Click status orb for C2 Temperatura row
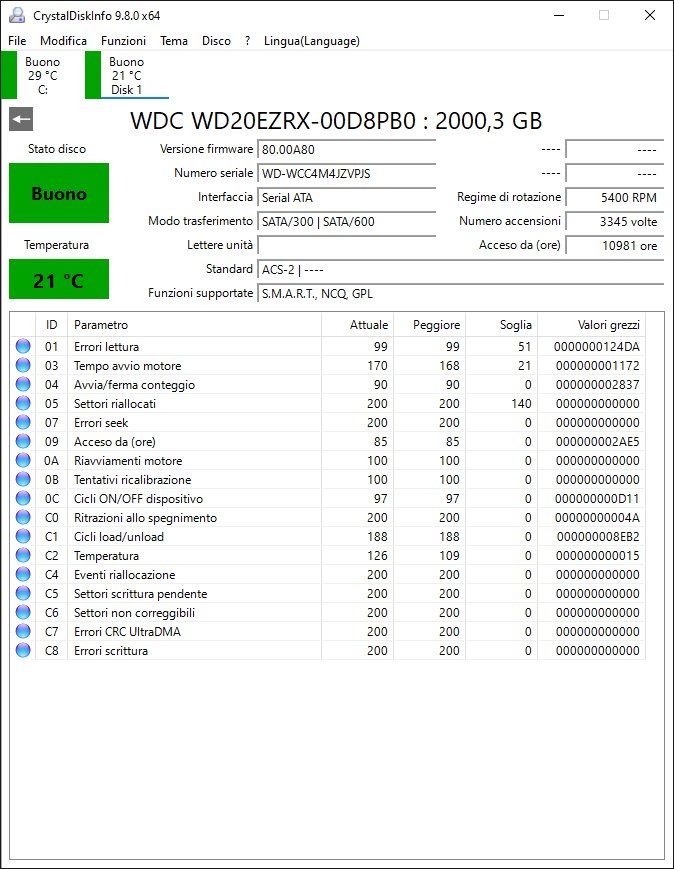The height and width of the screenshot is (869, 674). [23, 555]
